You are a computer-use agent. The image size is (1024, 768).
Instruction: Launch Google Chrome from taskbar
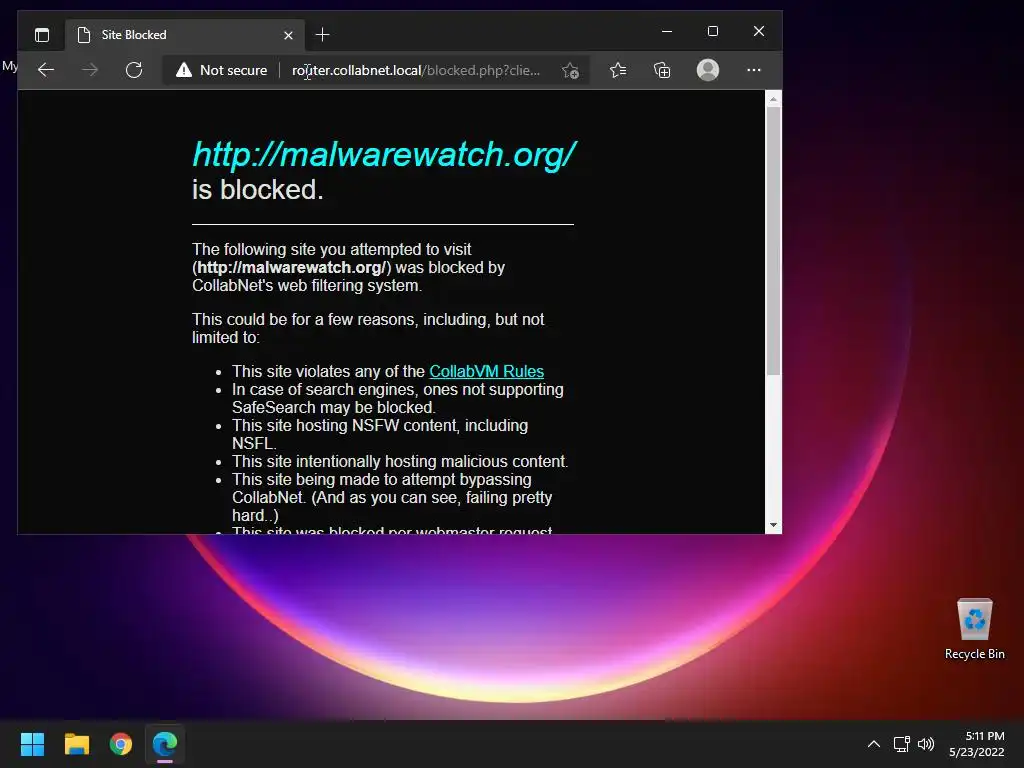(x=121, y=744)
